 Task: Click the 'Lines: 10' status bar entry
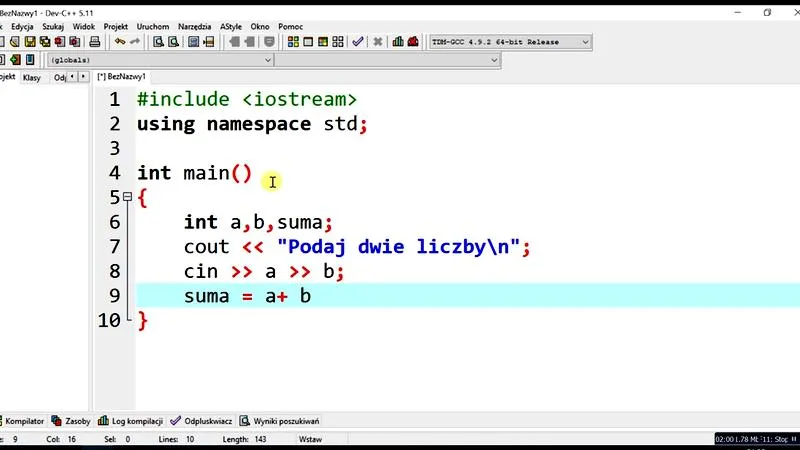[176, 439]
